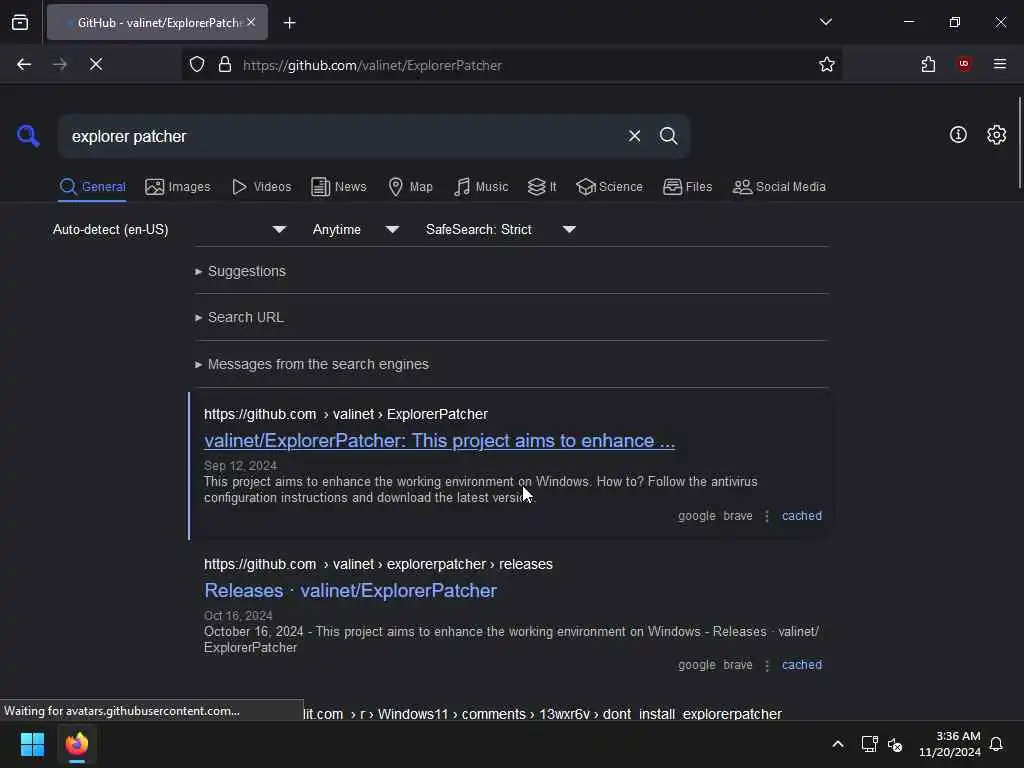
Task: Stop loading the page
Action: (96, 64)
